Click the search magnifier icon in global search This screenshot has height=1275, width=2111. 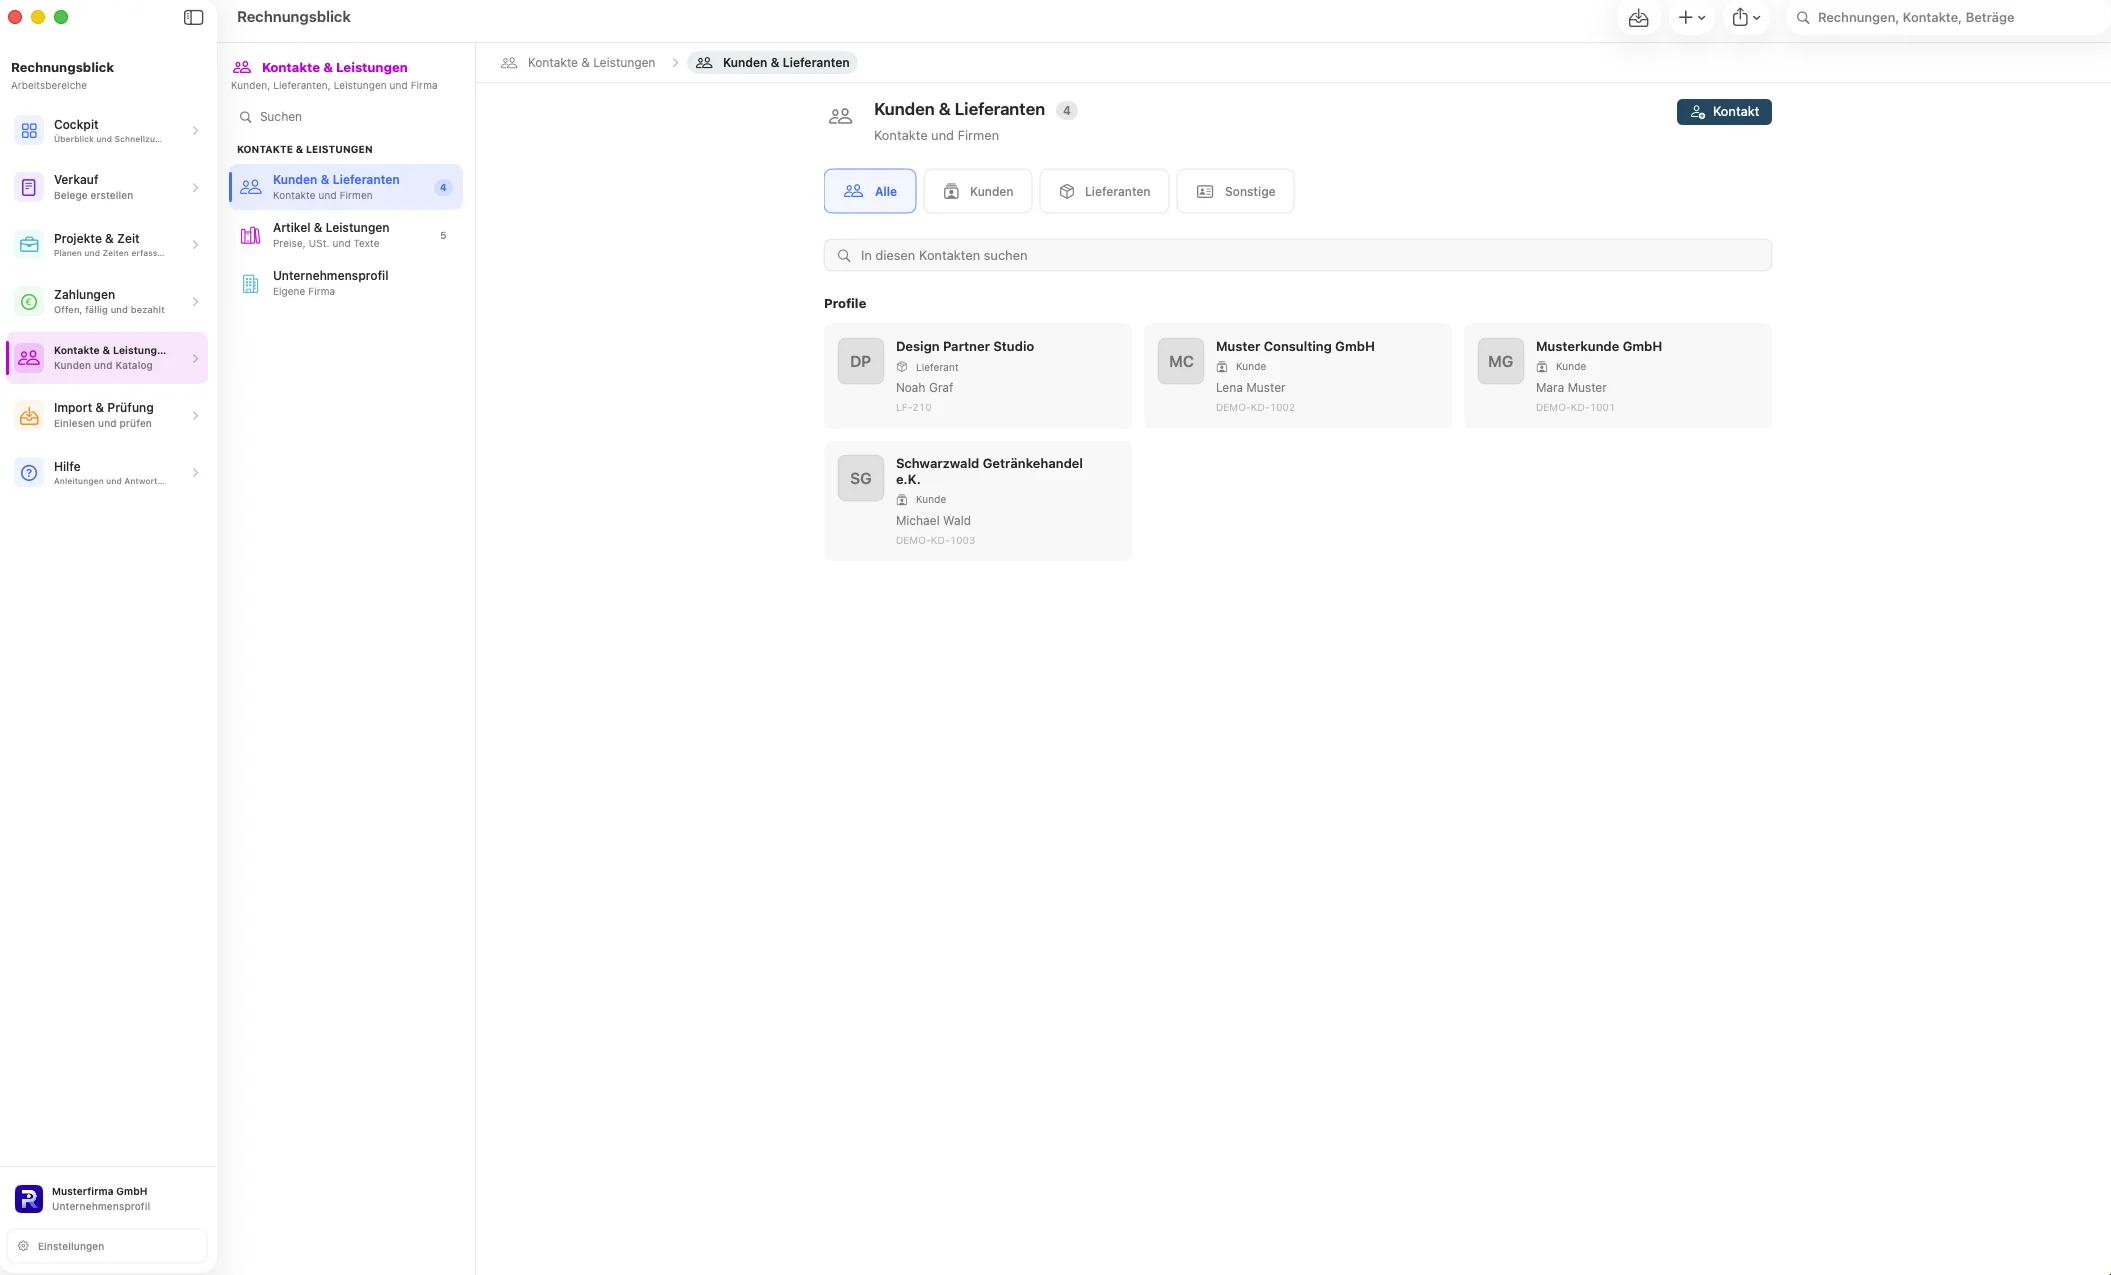(1803, 18)
